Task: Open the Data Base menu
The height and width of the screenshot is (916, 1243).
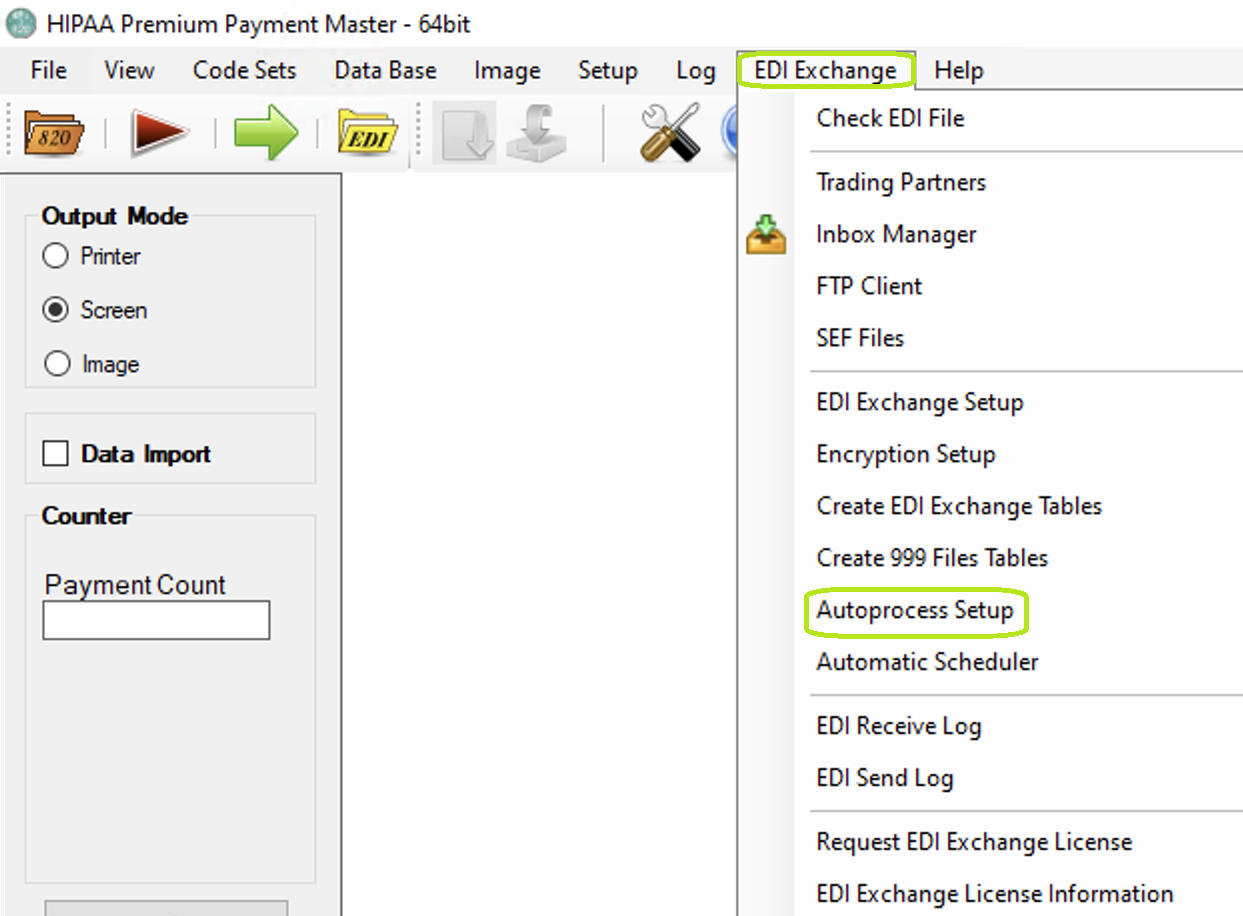Action: pos(386,71)
